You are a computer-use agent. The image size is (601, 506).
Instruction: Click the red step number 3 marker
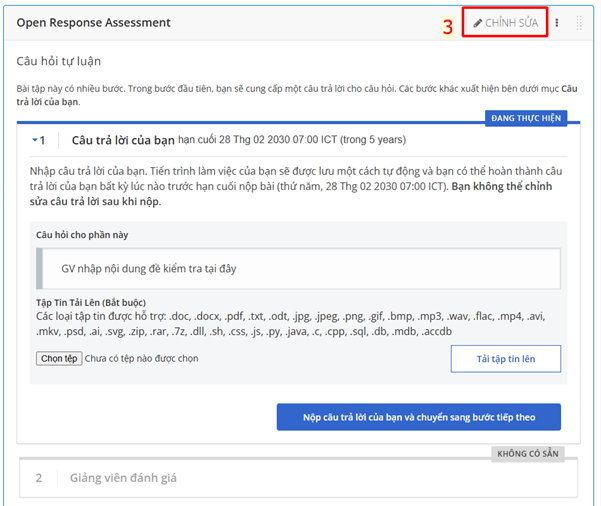[448, 27]
